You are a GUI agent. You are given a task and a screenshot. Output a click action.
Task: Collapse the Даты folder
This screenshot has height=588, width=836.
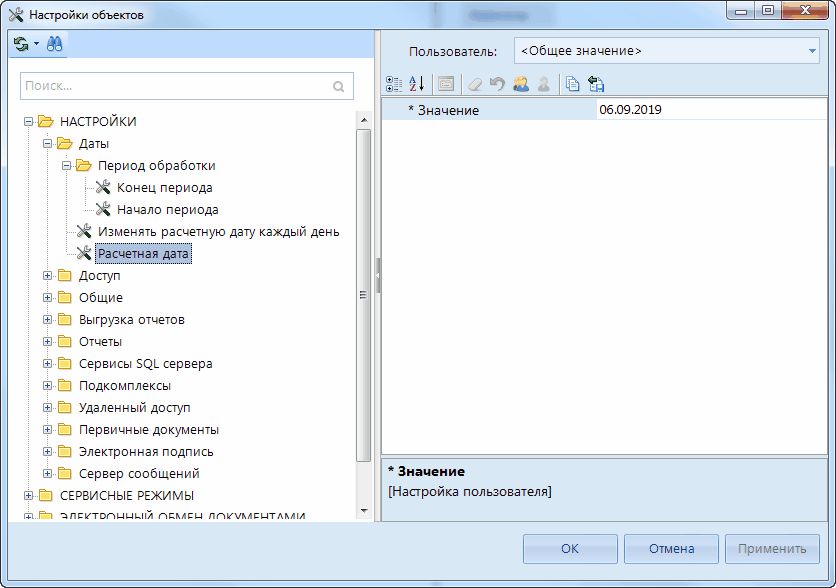pos(47,143)
